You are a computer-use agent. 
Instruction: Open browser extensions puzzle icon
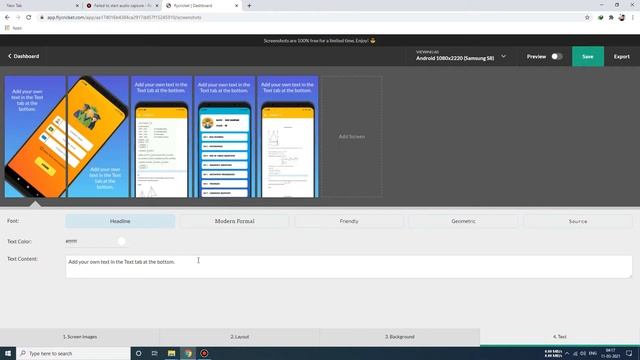click(x=611, y=18)
